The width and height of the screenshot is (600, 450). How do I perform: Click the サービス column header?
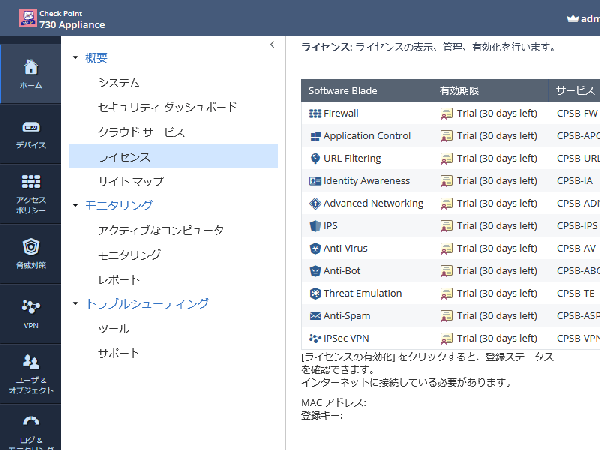pos(575,91)
